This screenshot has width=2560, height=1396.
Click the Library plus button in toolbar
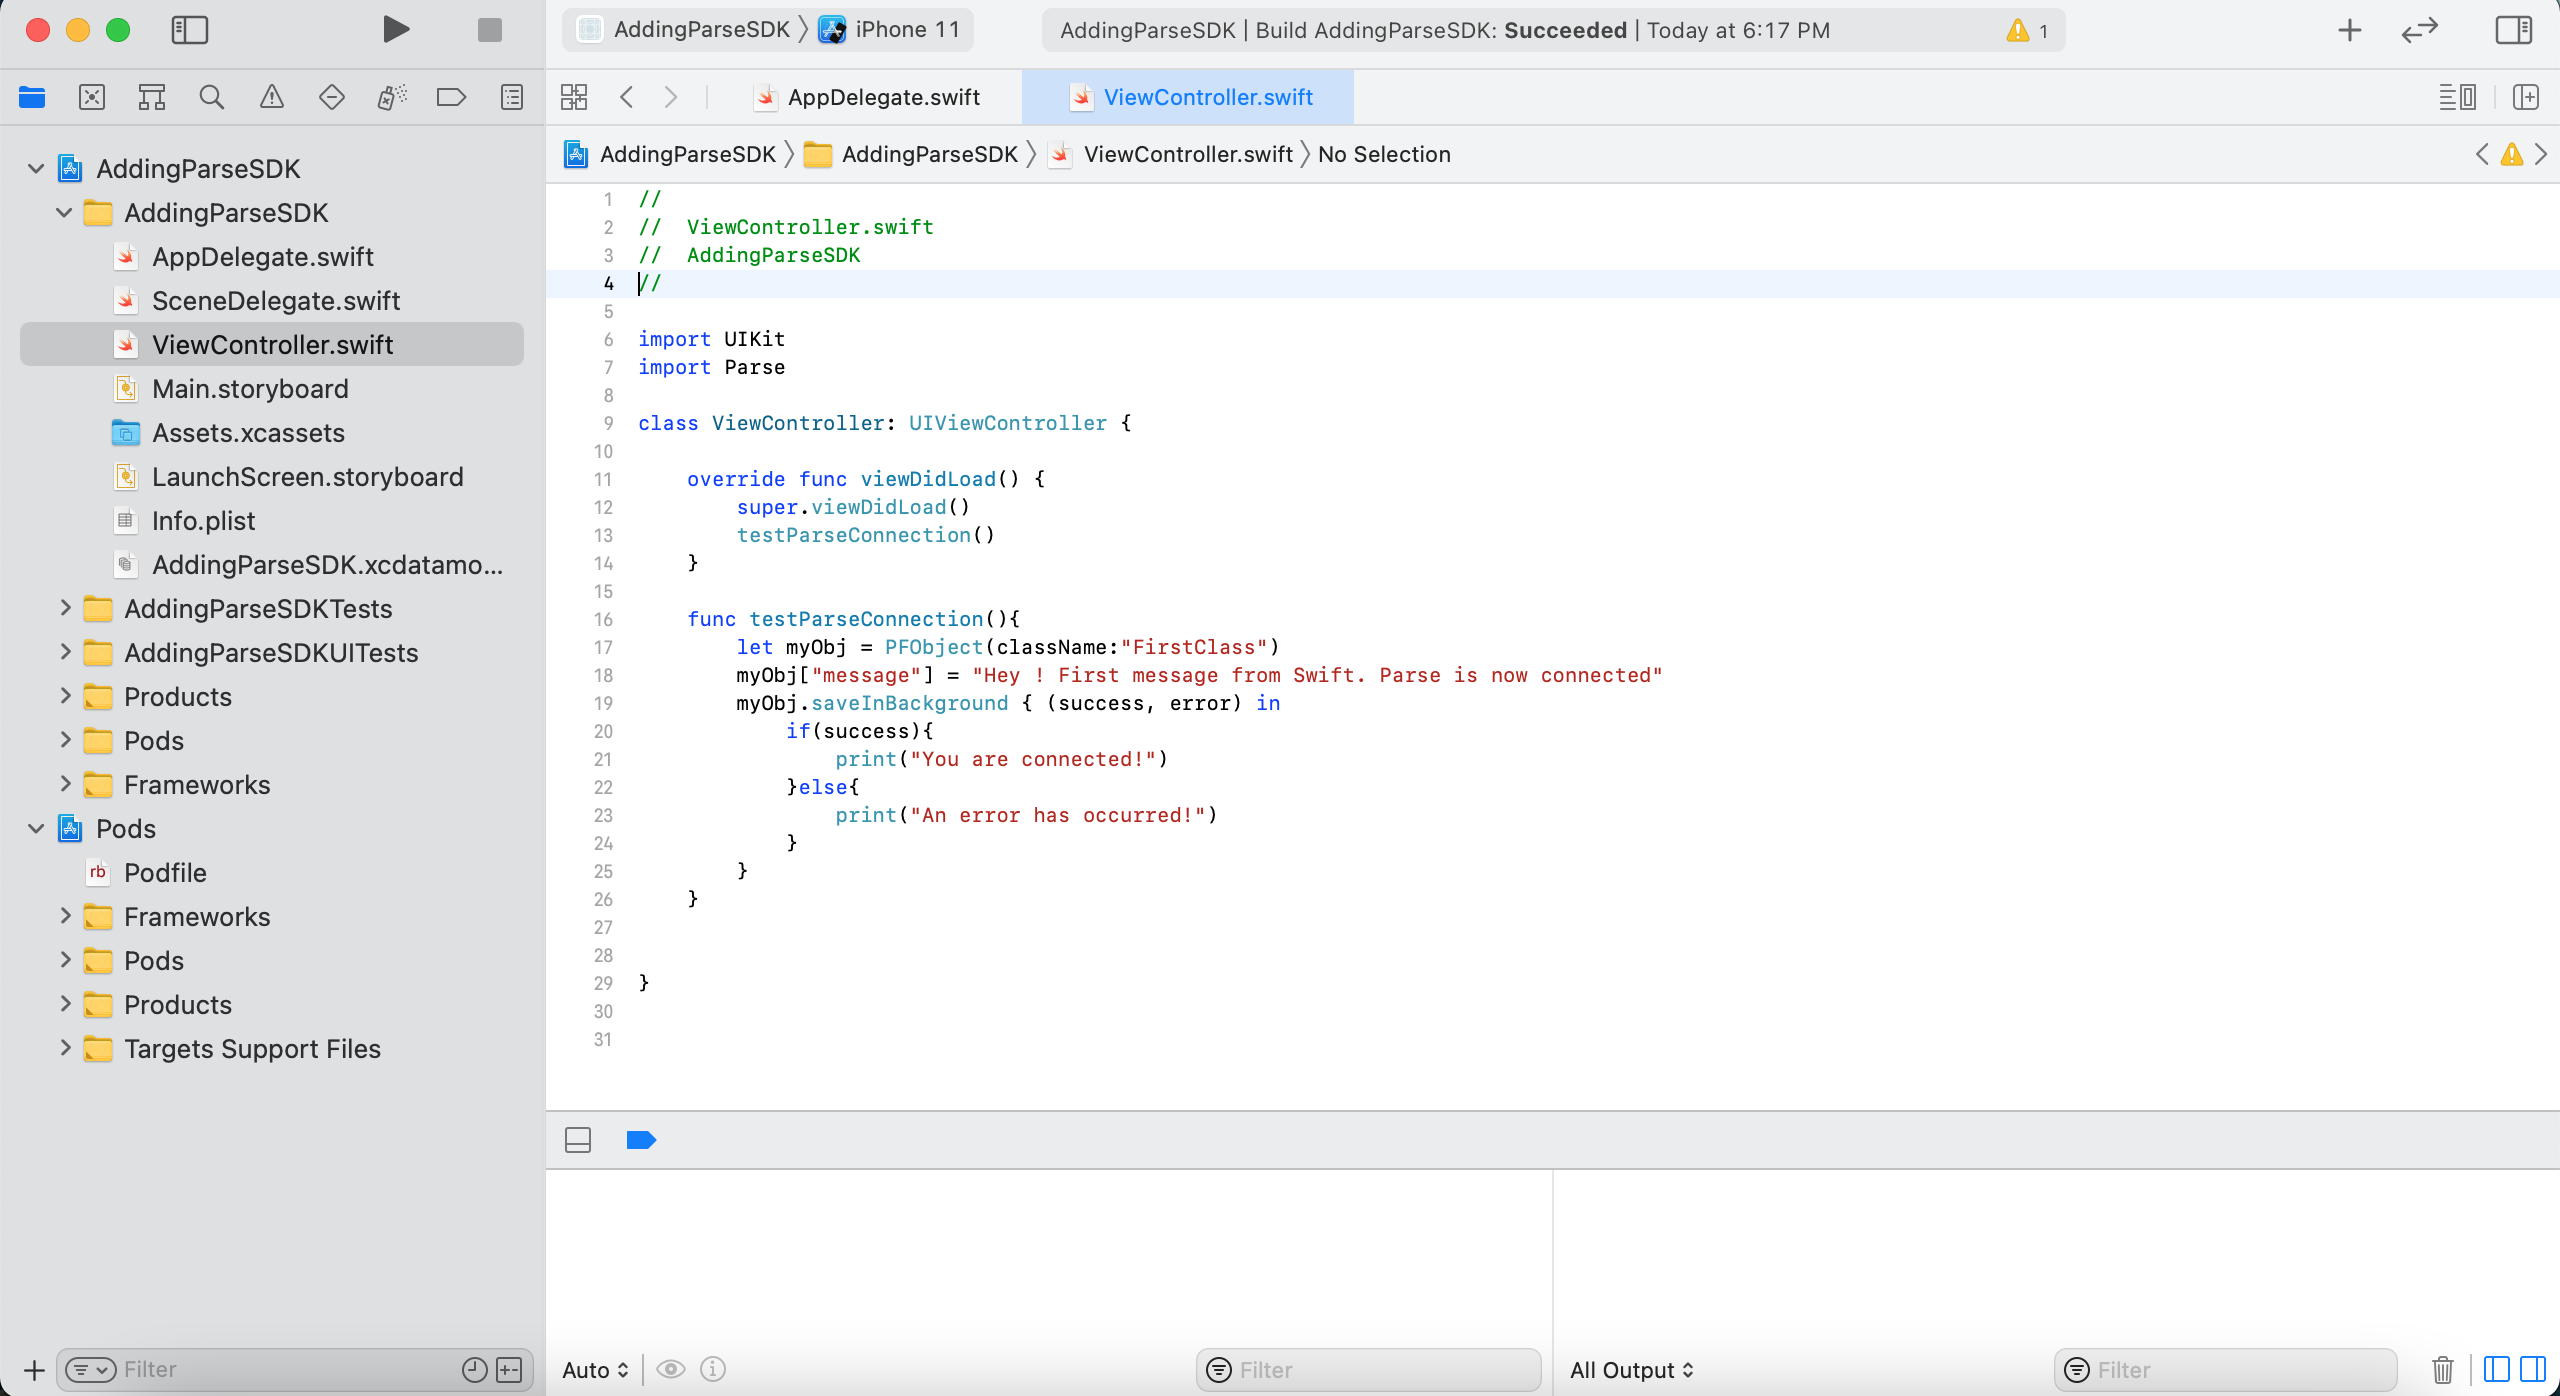(x=2349, y=31)
